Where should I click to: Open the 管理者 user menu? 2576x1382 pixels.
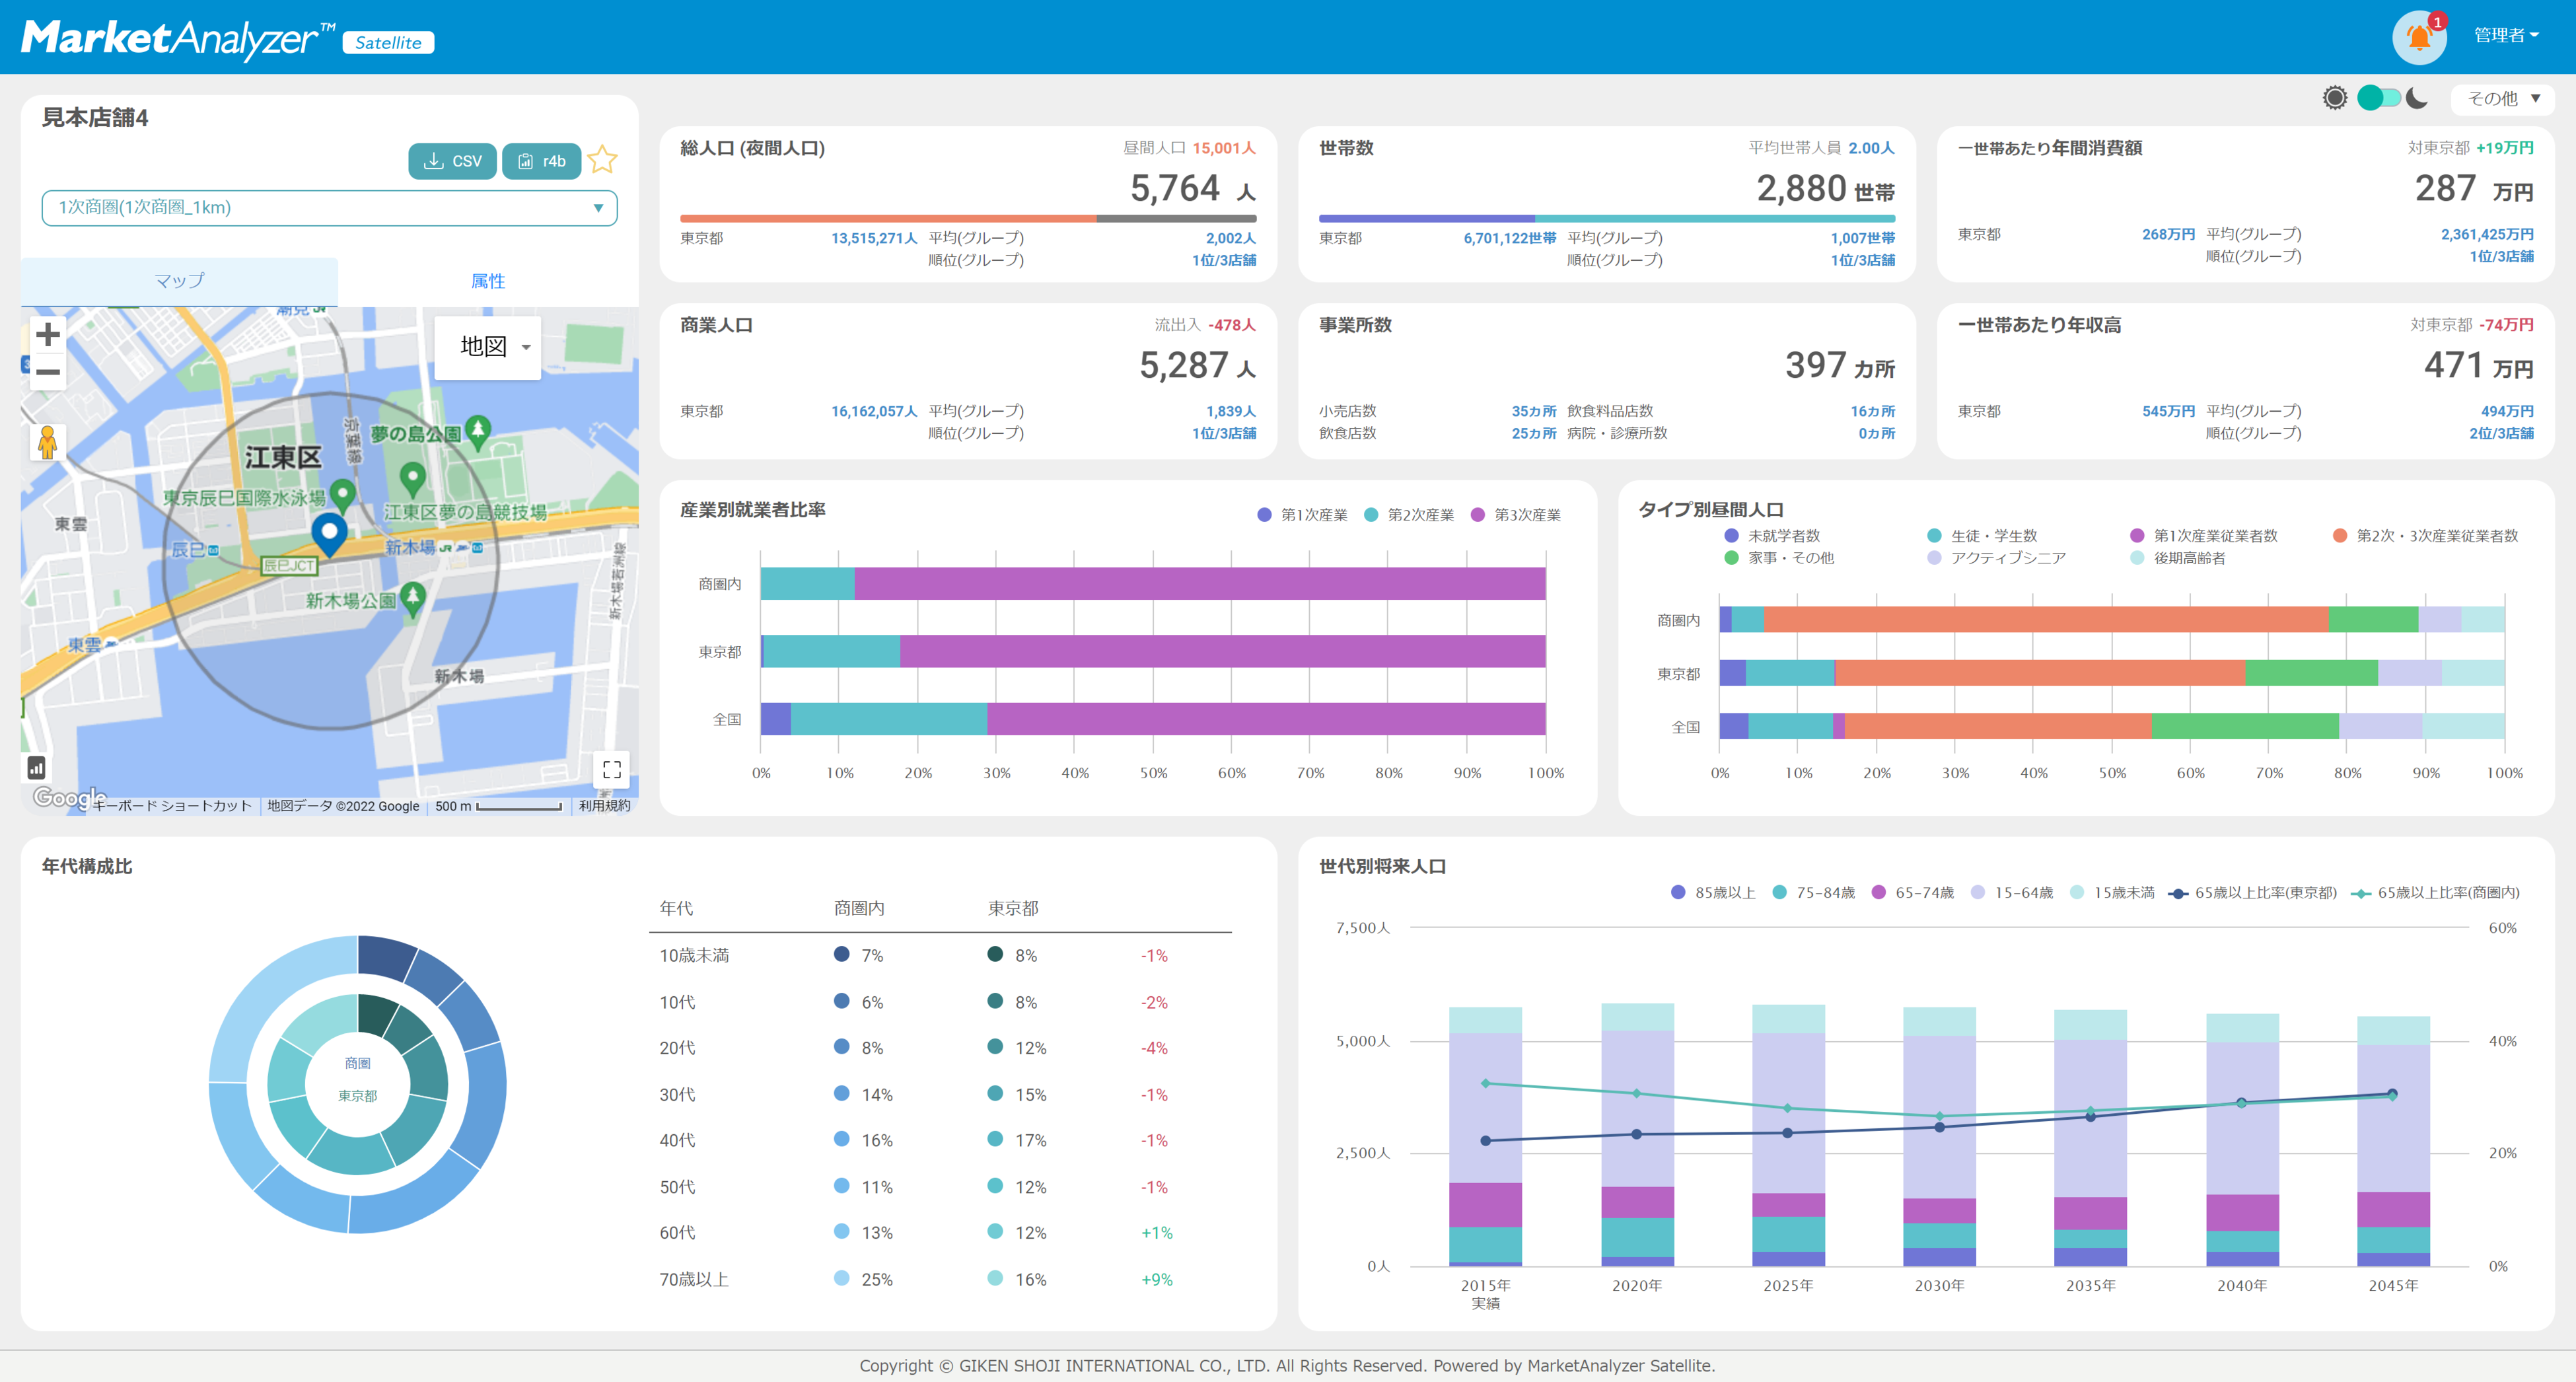(2505, 36)
